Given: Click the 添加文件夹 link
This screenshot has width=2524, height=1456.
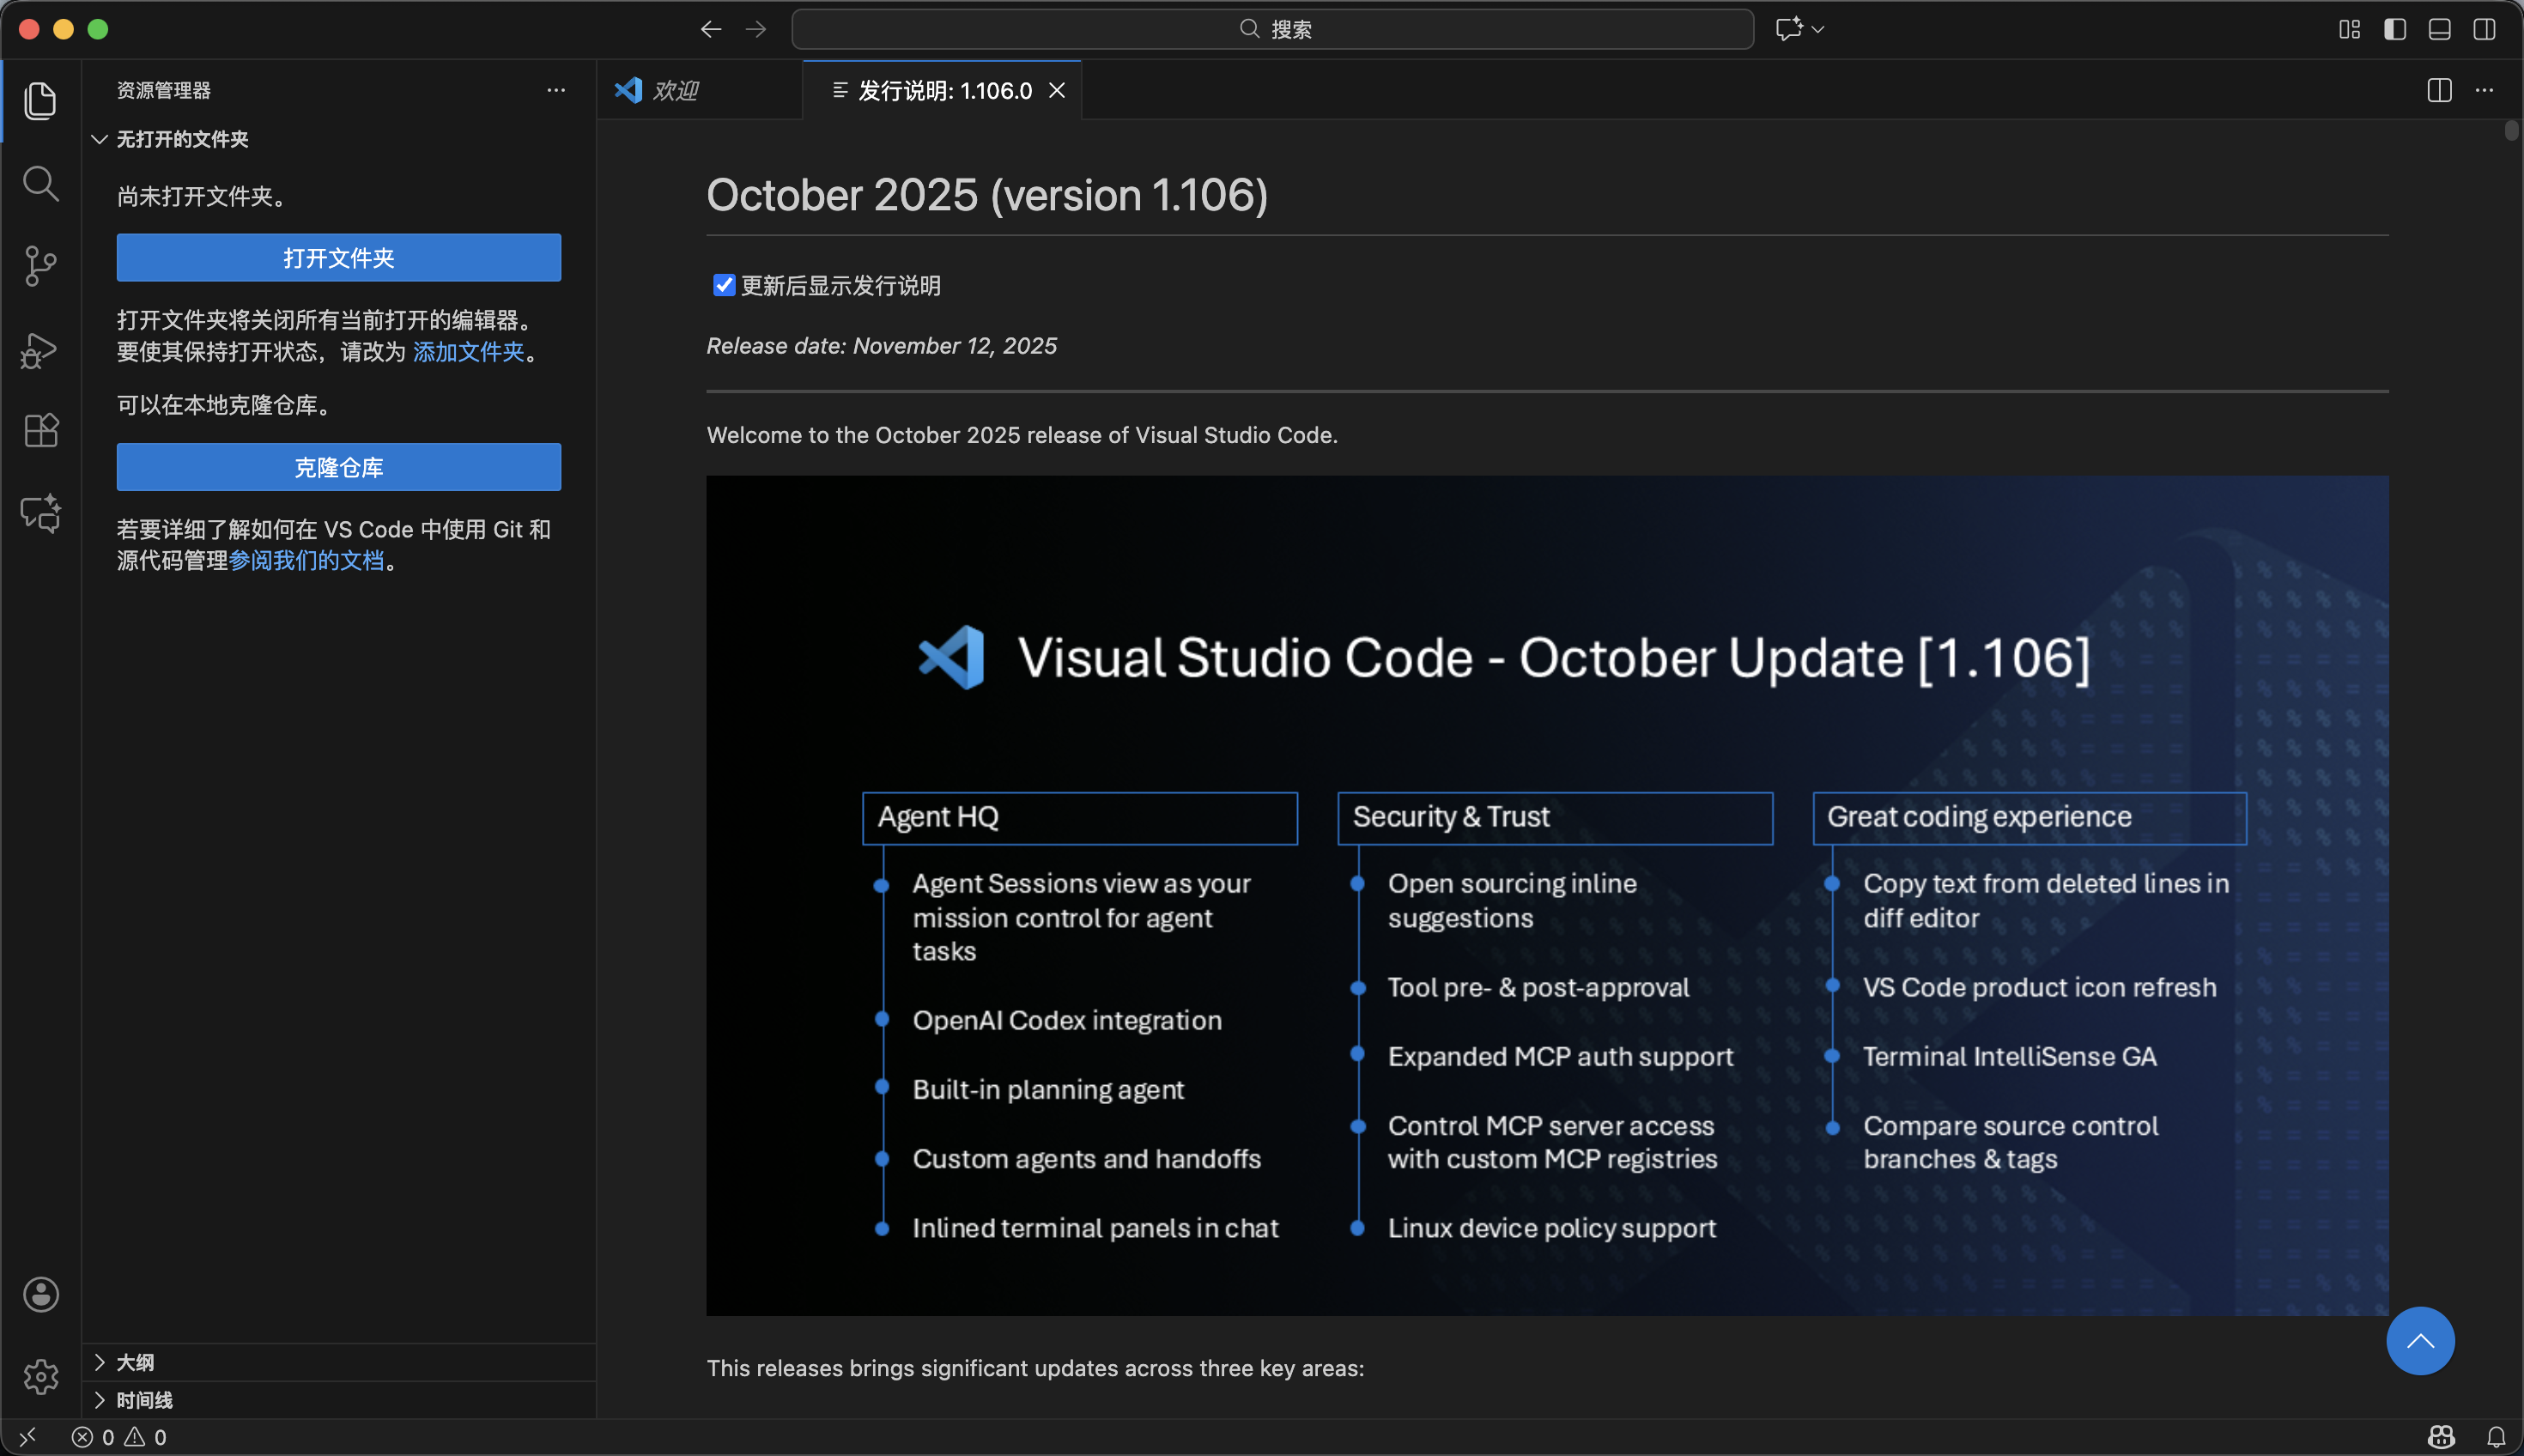Looking at the screenshot, I should [468, 352].
